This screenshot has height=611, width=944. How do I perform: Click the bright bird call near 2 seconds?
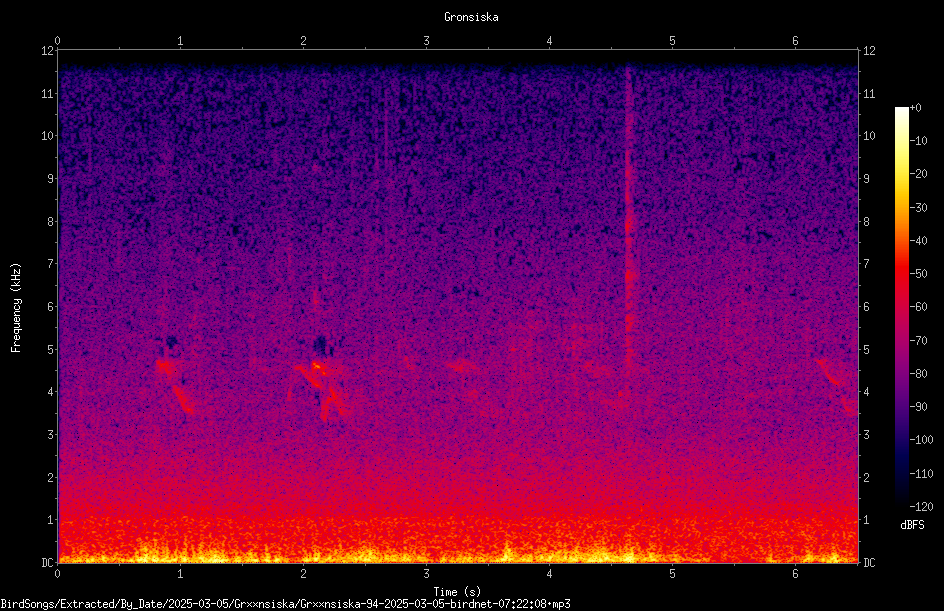[x=319, y=385]
